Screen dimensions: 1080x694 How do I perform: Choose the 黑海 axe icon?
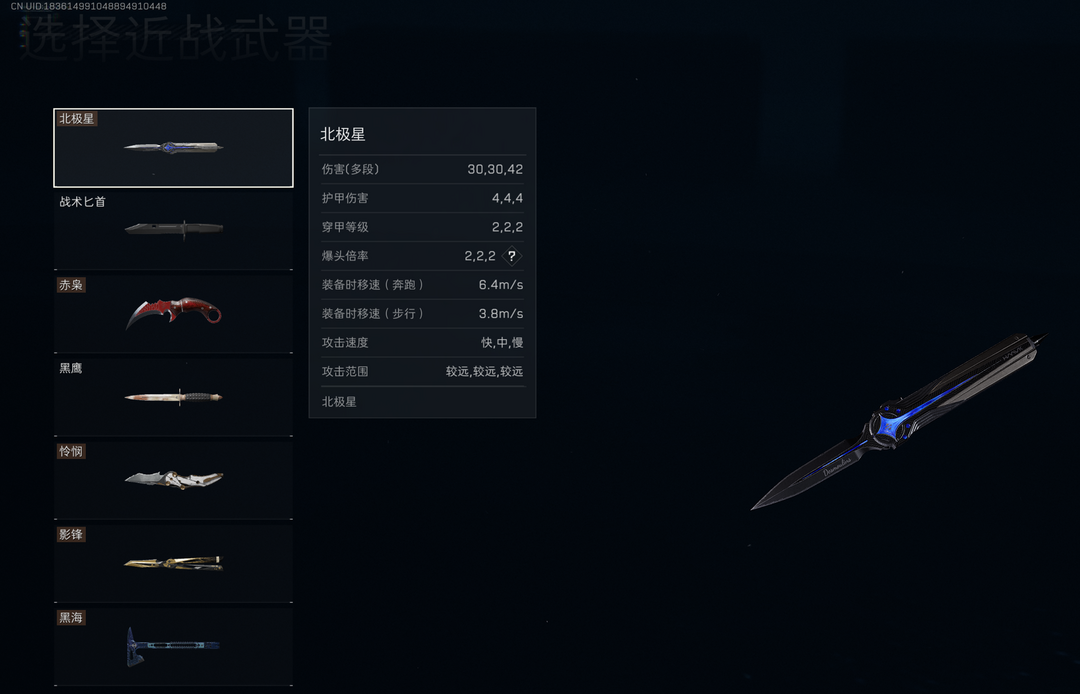[172, 646]
